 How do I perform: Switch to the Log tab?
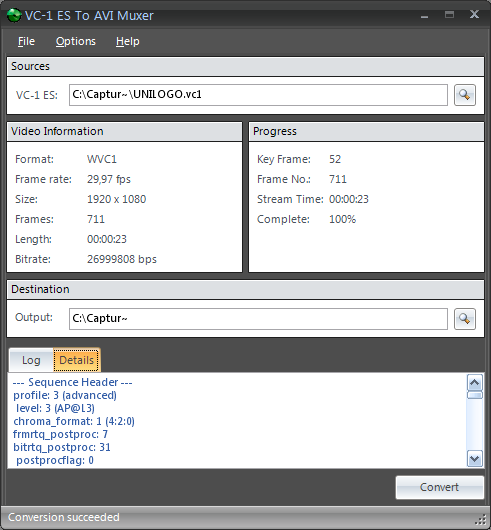click(31, 360)
